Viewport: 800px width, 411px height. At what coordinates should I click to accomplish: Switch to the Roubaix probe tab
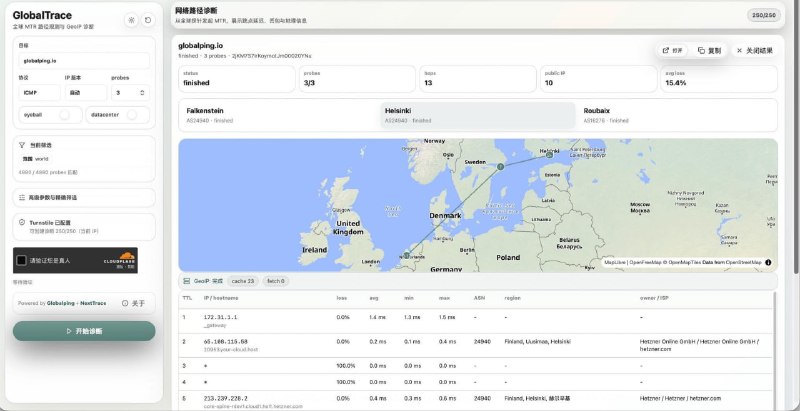(677, 115)
